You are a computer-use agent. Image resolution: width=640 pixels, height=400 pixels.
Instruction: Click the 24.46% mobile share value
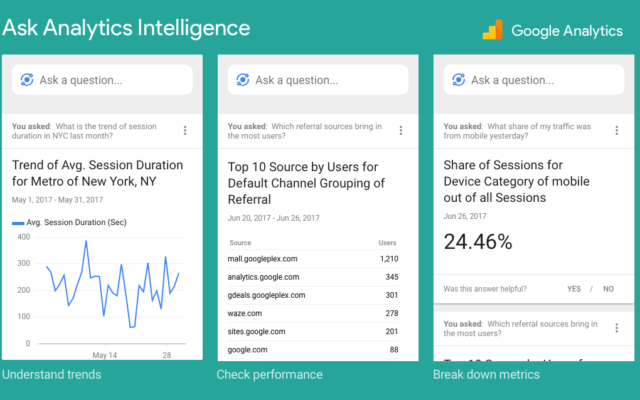pyautogui.click(x=478, y=242)
